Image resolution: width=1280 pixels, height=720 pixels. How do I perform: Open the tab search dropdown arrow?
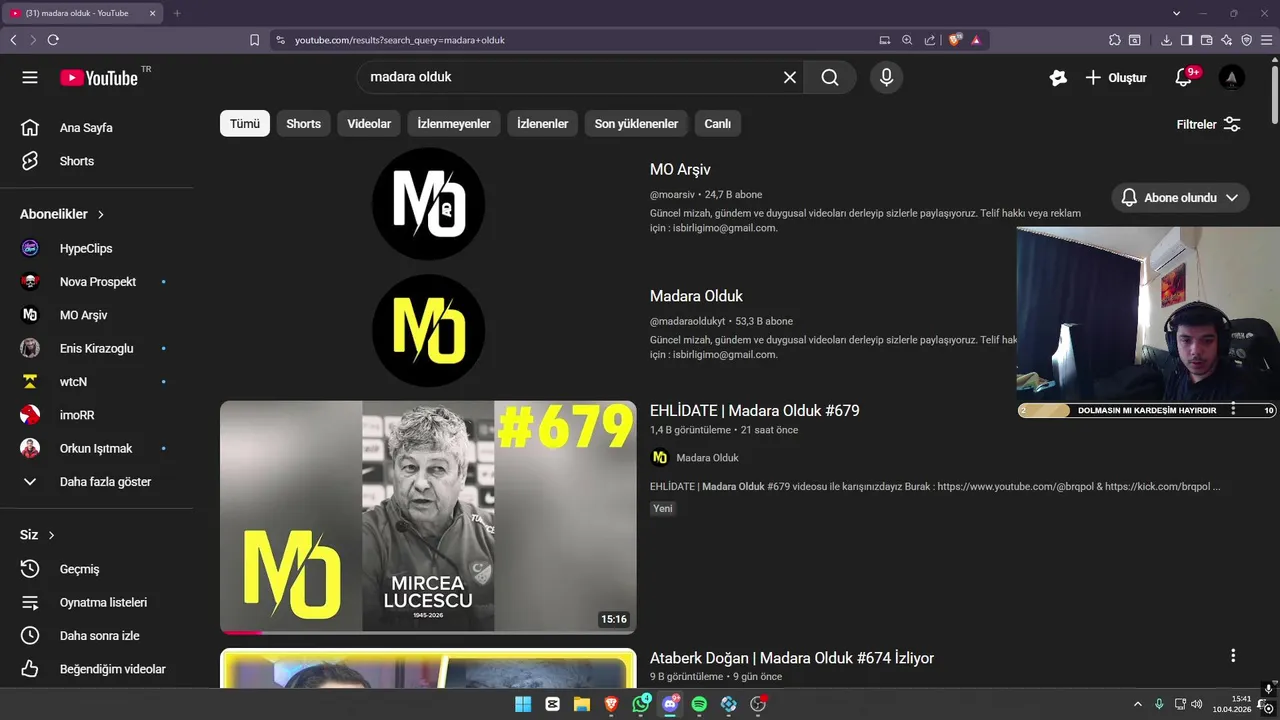click(1176, 13)
